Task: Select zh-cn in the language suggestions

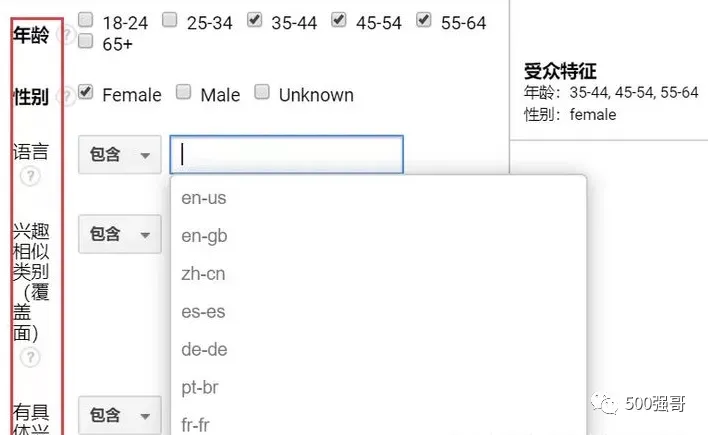Action: pos(204,274)
